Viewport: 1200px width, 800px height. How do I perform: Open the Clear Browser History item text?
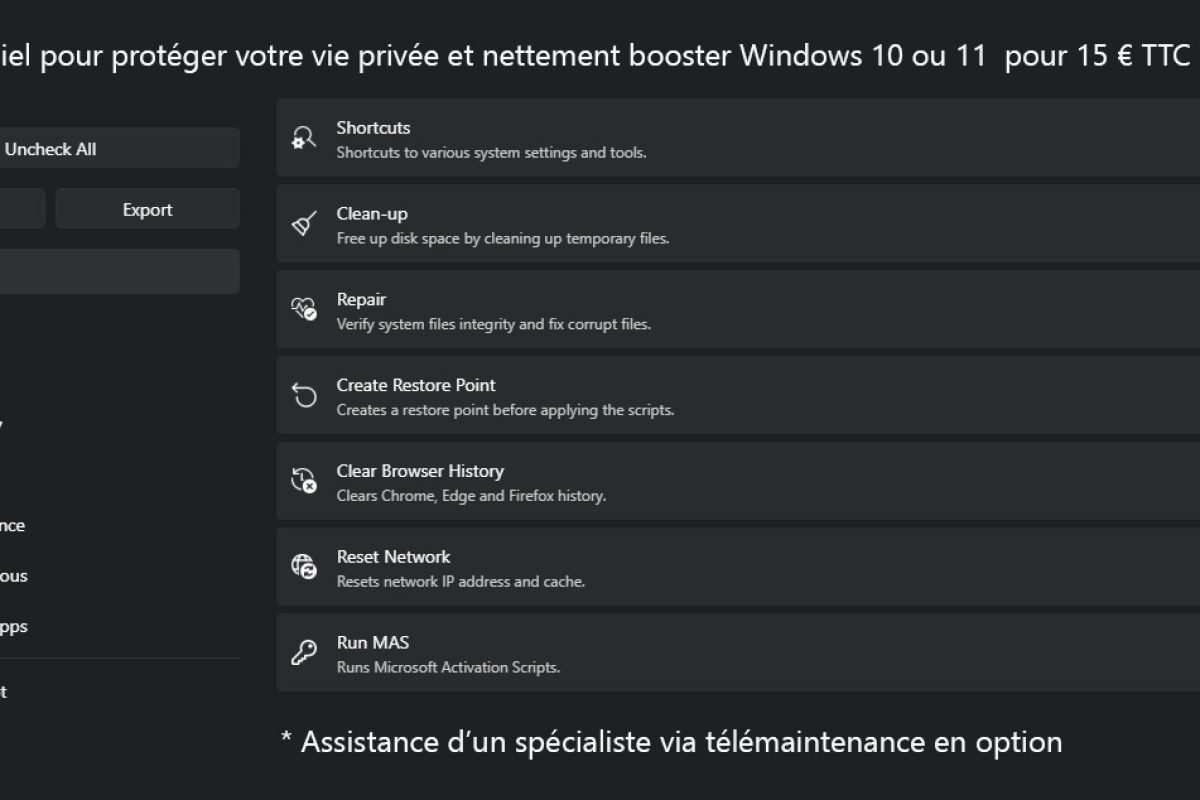click(420, 471)
